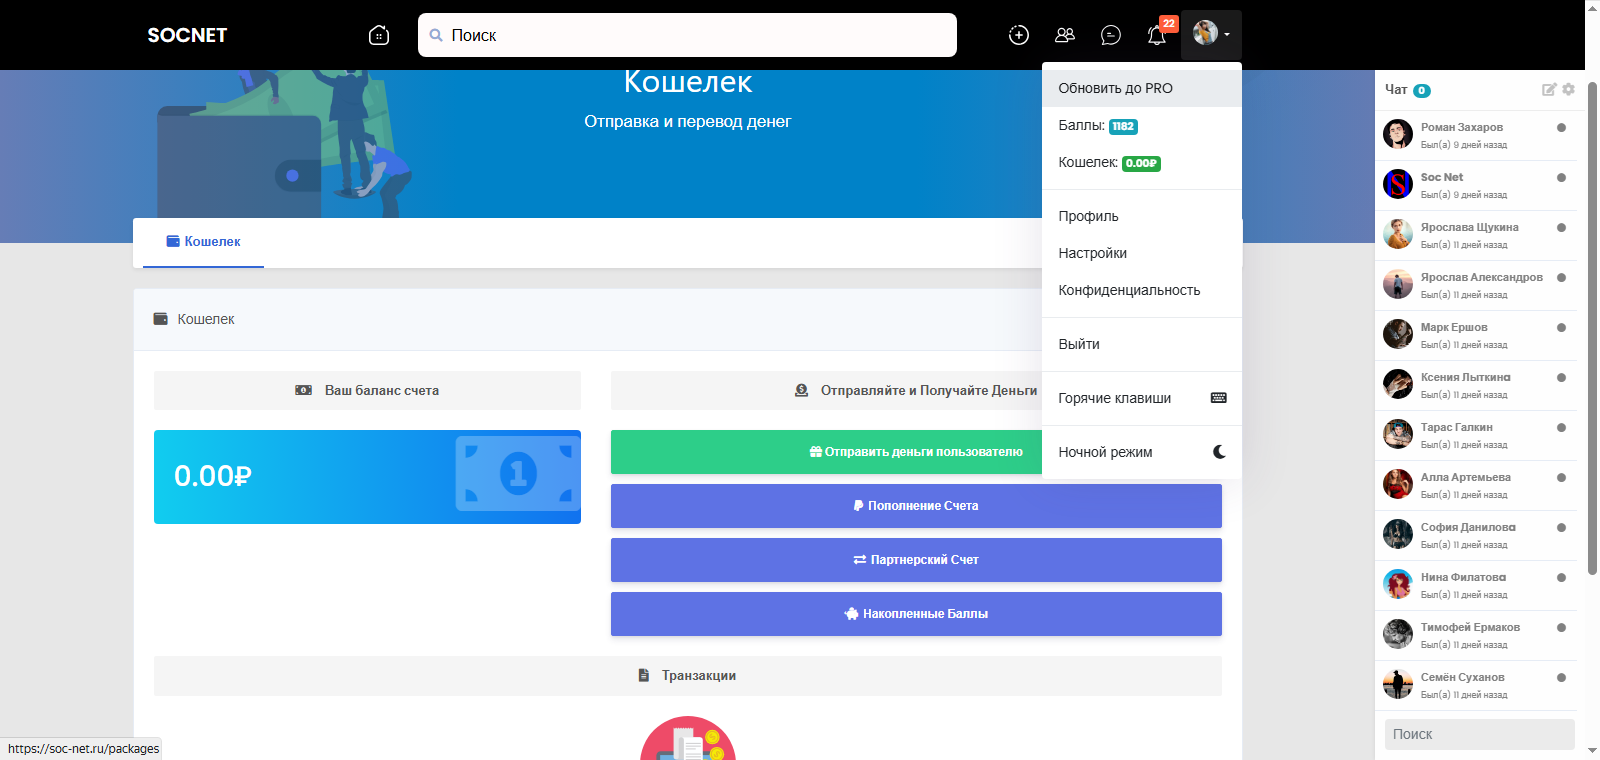Screen dimensions: 1600x760
Task: Open the friend requests icon
Action: pos(1065,35)
